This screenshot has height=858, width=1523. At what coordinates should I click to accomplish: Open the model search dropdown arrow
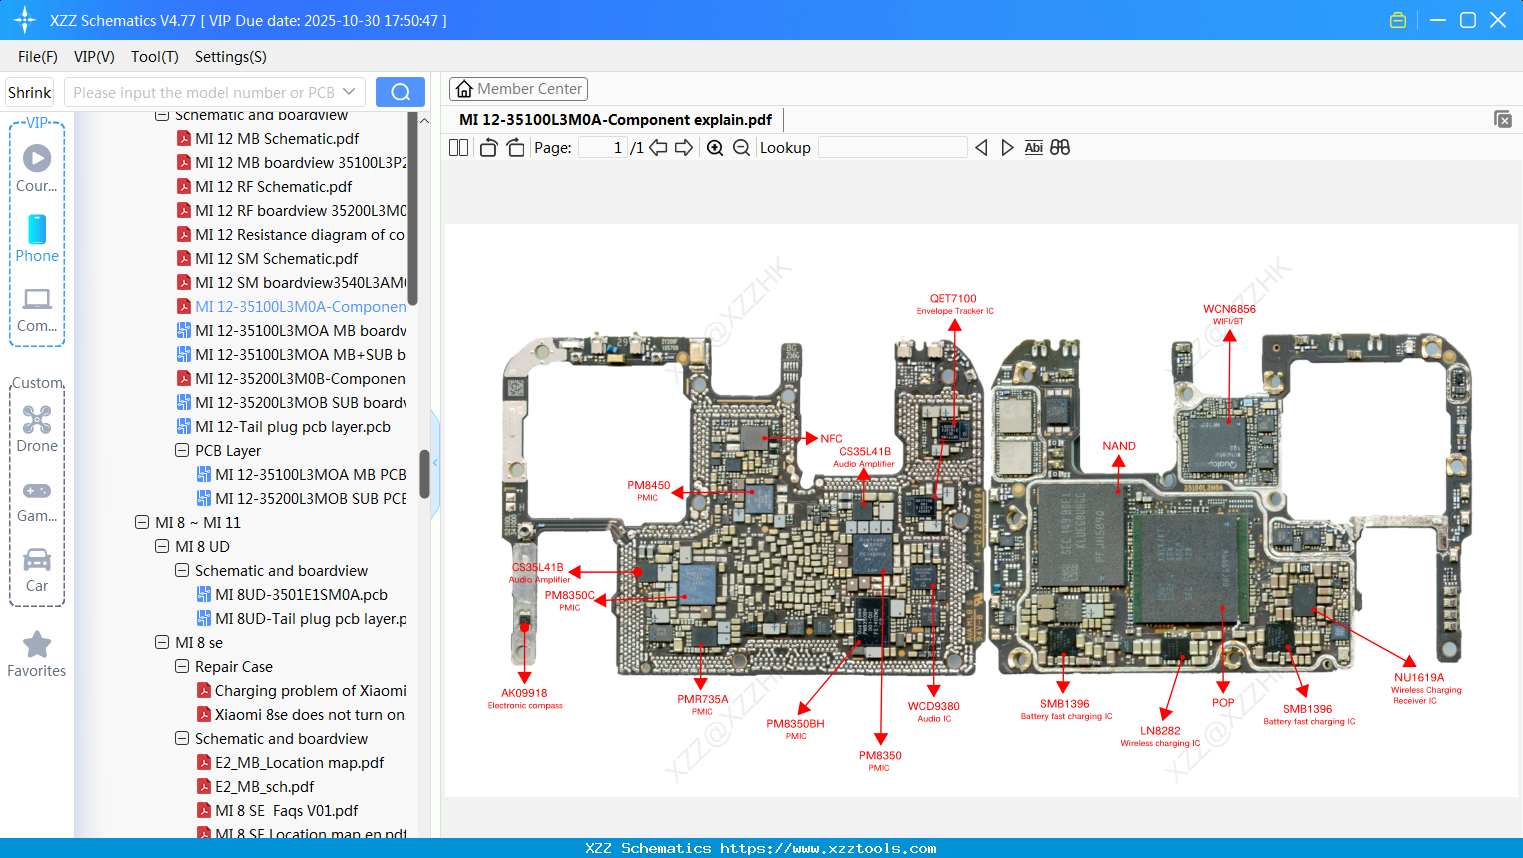coord(348,91)
